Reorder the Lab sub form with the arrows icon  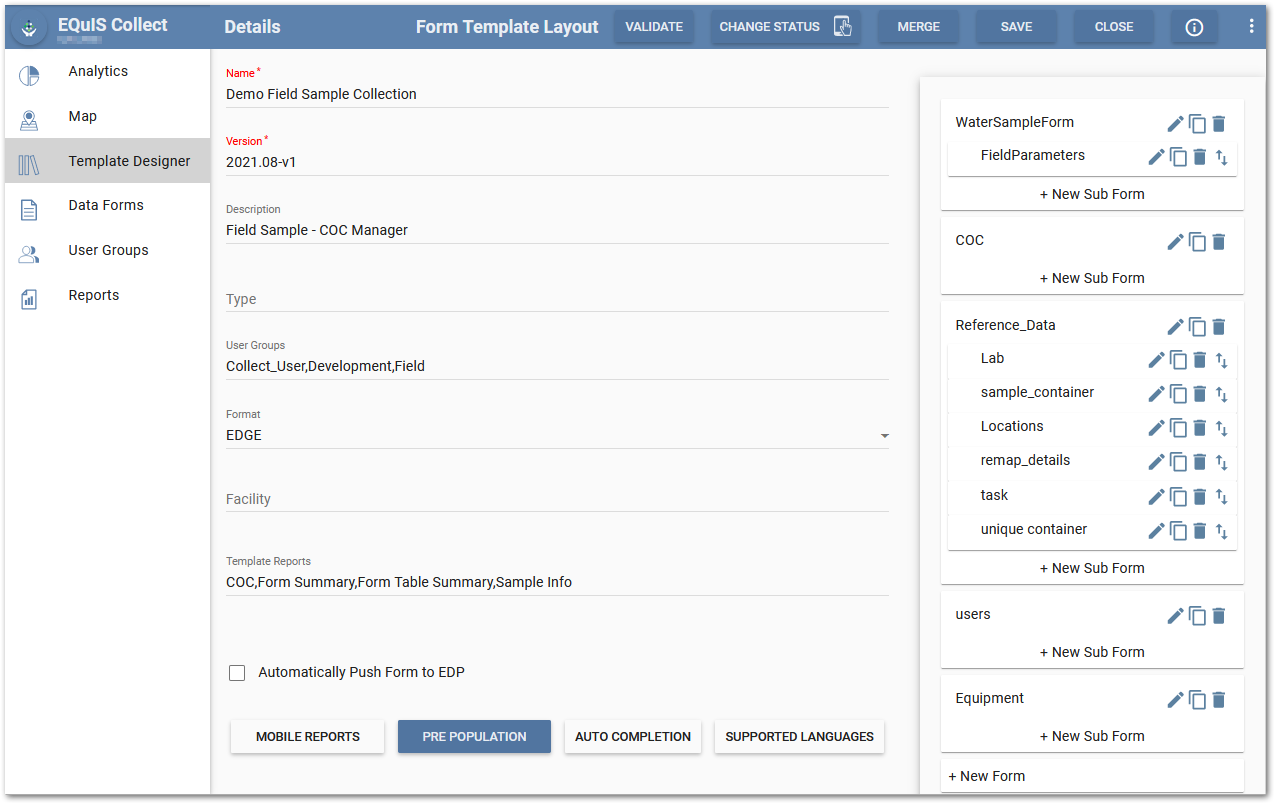1221,359
